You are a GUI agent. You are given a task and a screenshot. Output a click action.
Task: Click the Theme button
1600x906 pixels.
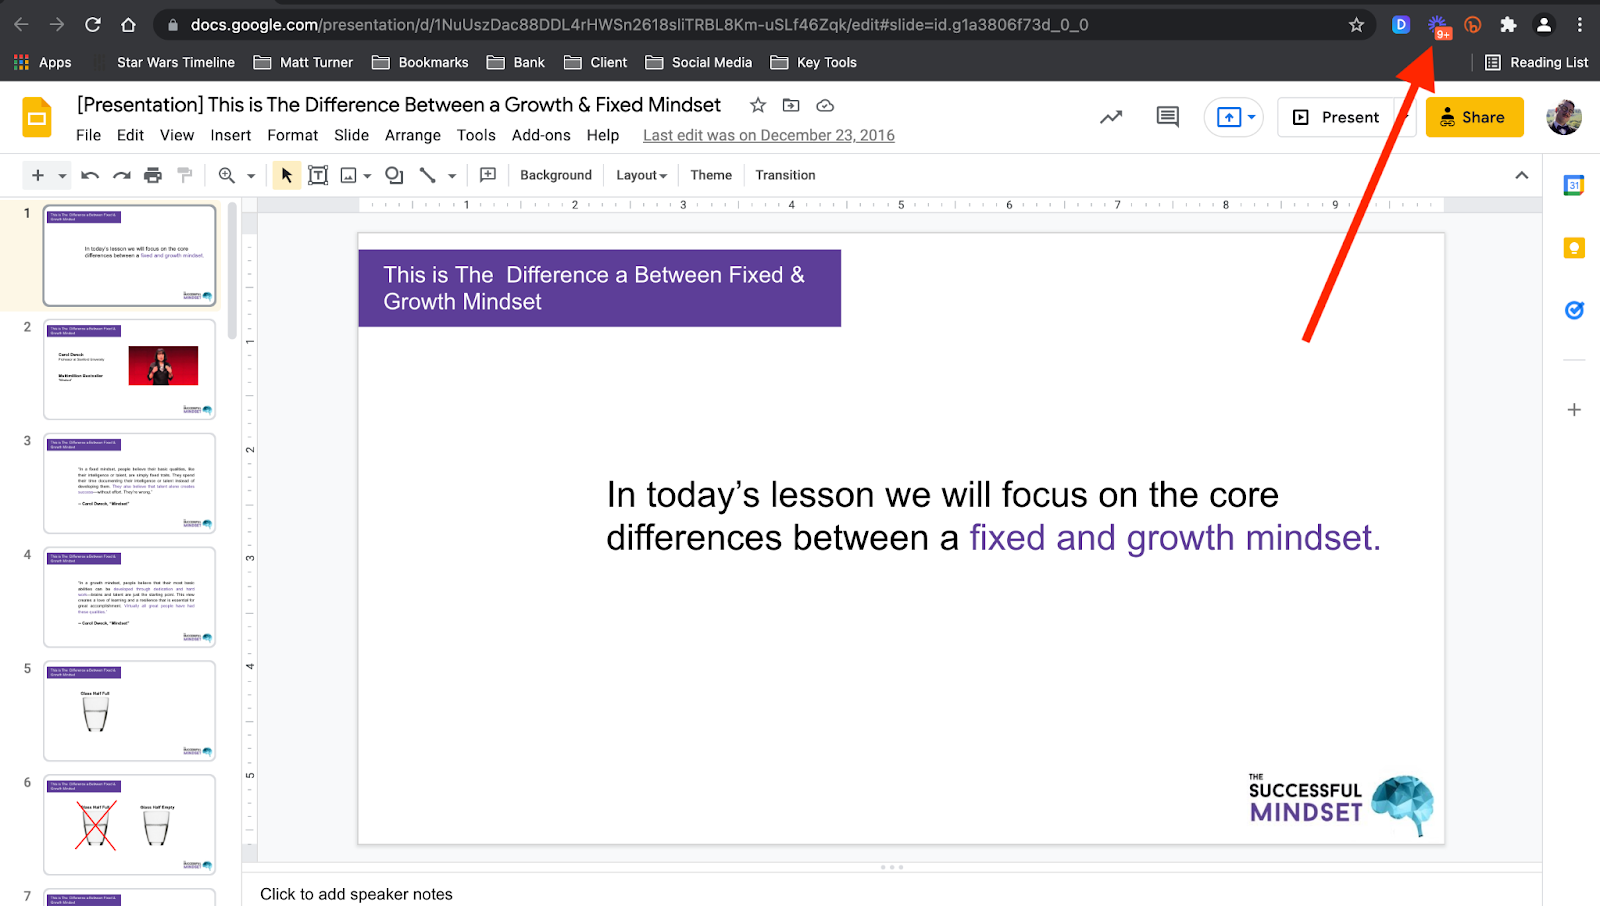coord(711,175)
